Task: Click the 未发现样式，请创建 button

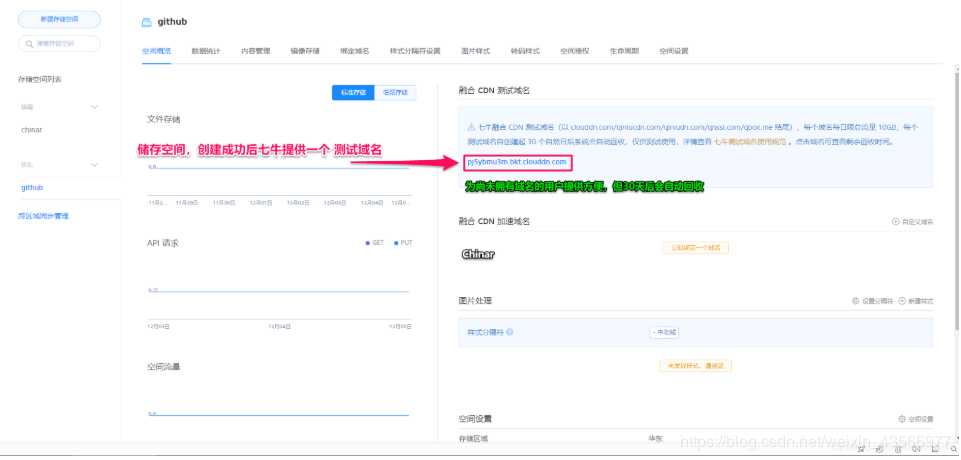Action: click(695, 366)
